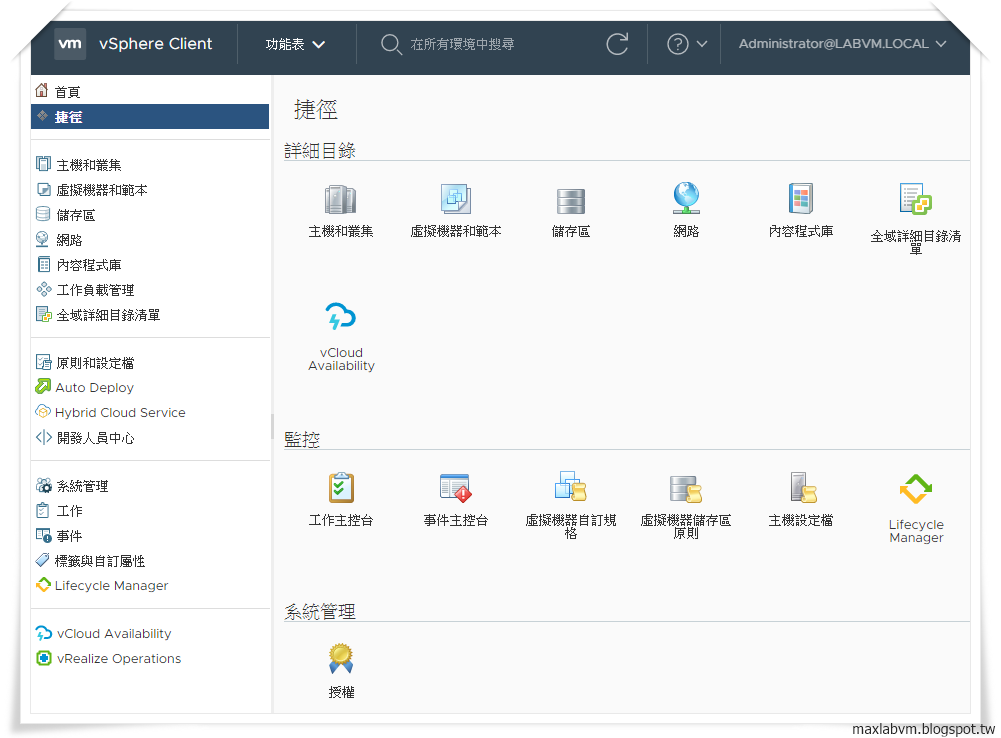This screenshot has height=738, width=1001.
Task: Open the 全域詳細目錄清單 shortcut icon
Action: tap(915, 199)
